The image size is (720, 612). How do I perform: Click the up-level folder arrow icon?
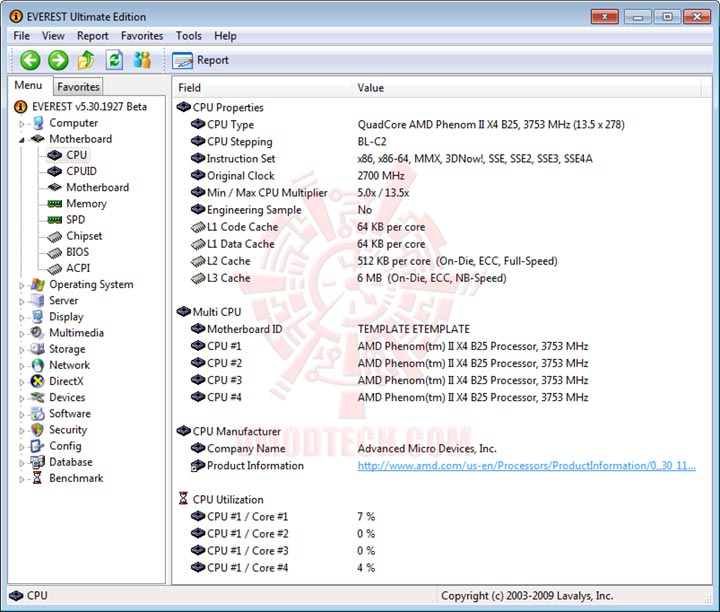point(86,60)
